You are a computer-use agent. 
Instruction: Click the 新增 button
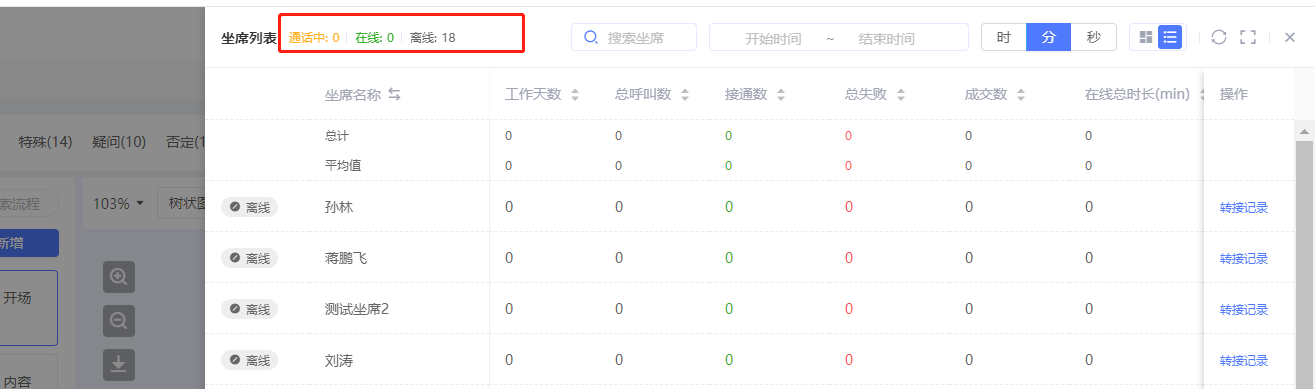29,243
